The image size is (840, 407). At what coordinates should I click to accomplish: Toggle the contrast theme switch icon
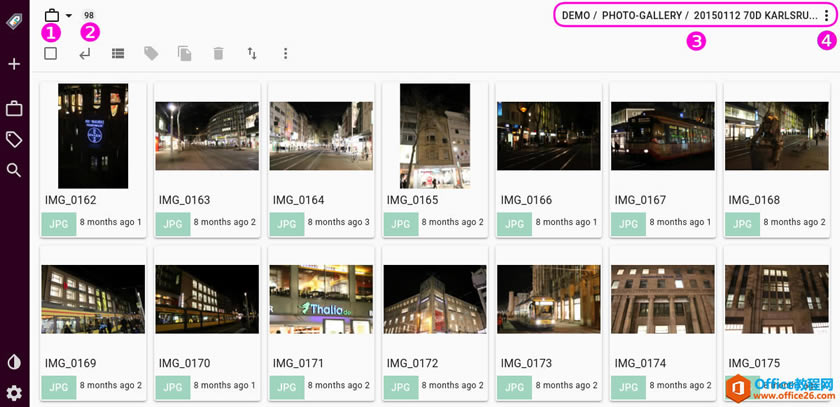pyautogui.click(x=14, y=362)
